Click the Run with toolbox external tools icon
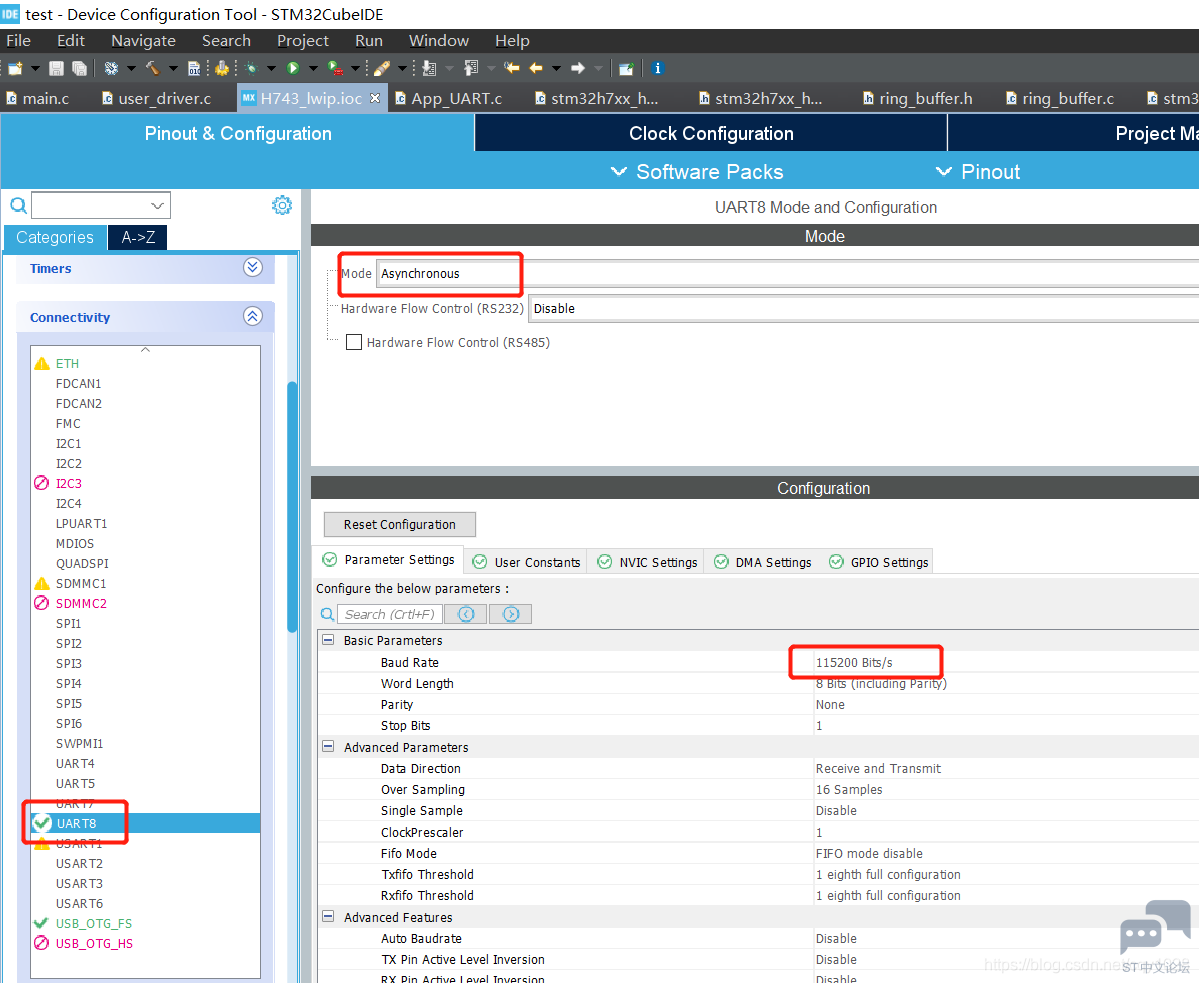The height and width of the screenshot is (983, 1199). (x=335, y=69)
